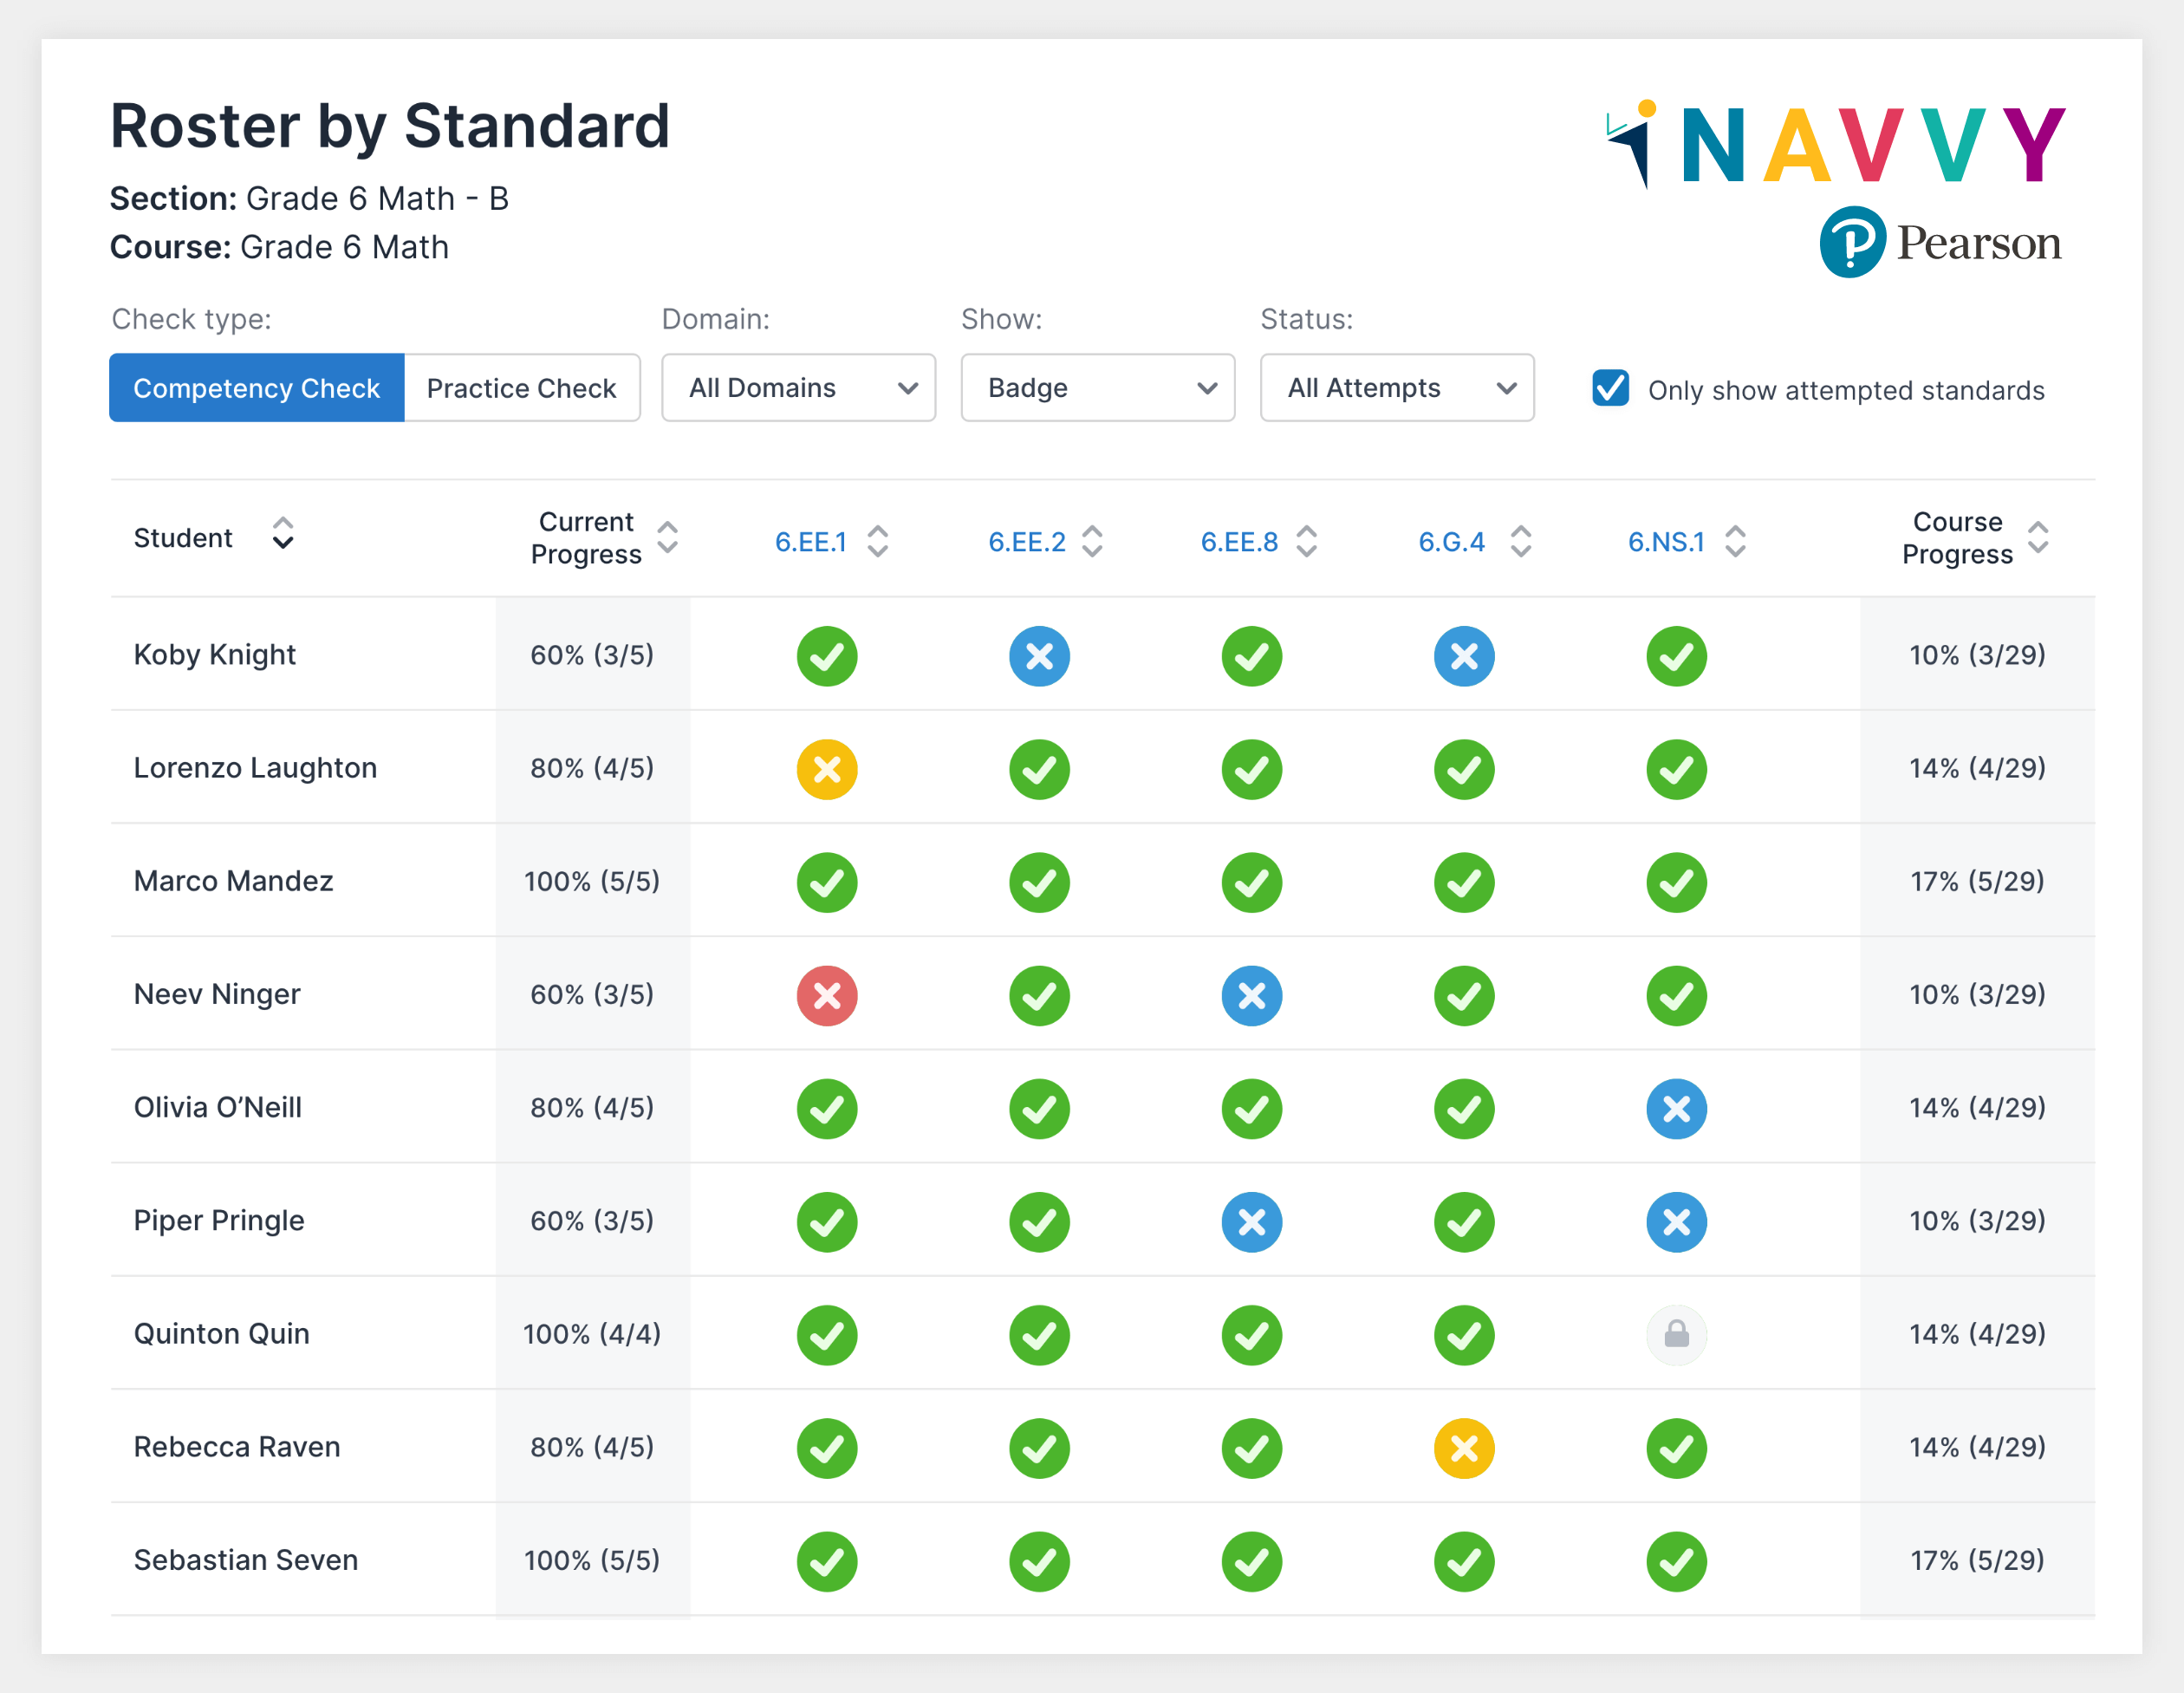Open the Badge show dropdown
The image size is (2184, 1693).
1097,388
